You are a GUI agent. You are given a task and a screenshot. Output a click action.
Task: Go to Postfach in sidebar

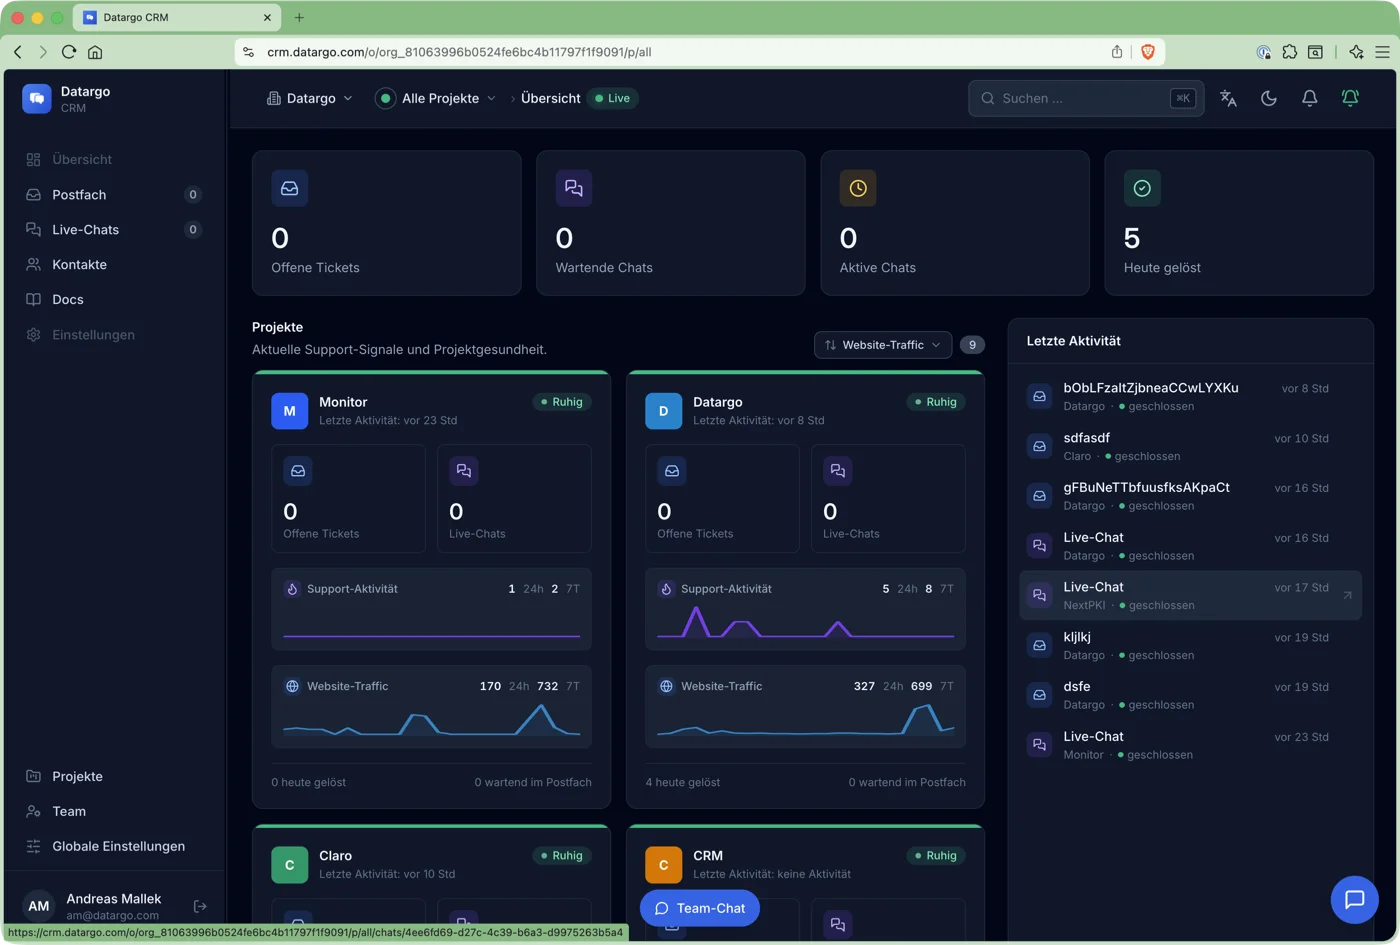click(112, 194)
